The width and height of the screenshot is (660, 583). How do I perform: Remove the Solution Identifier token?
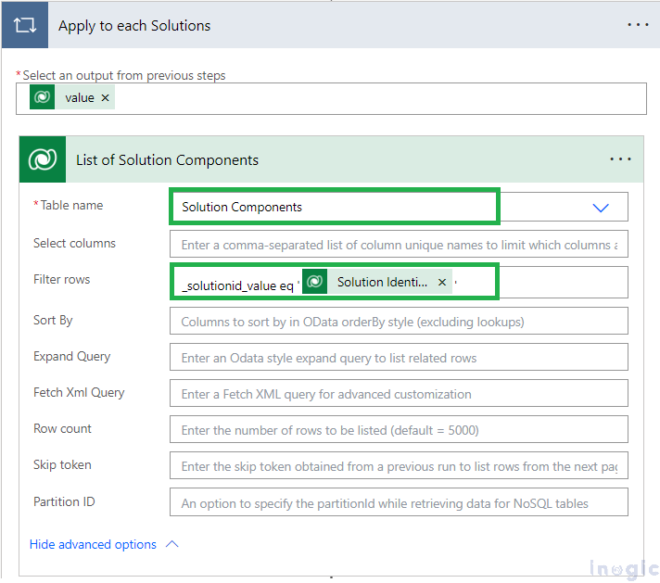tap(442, 282)
